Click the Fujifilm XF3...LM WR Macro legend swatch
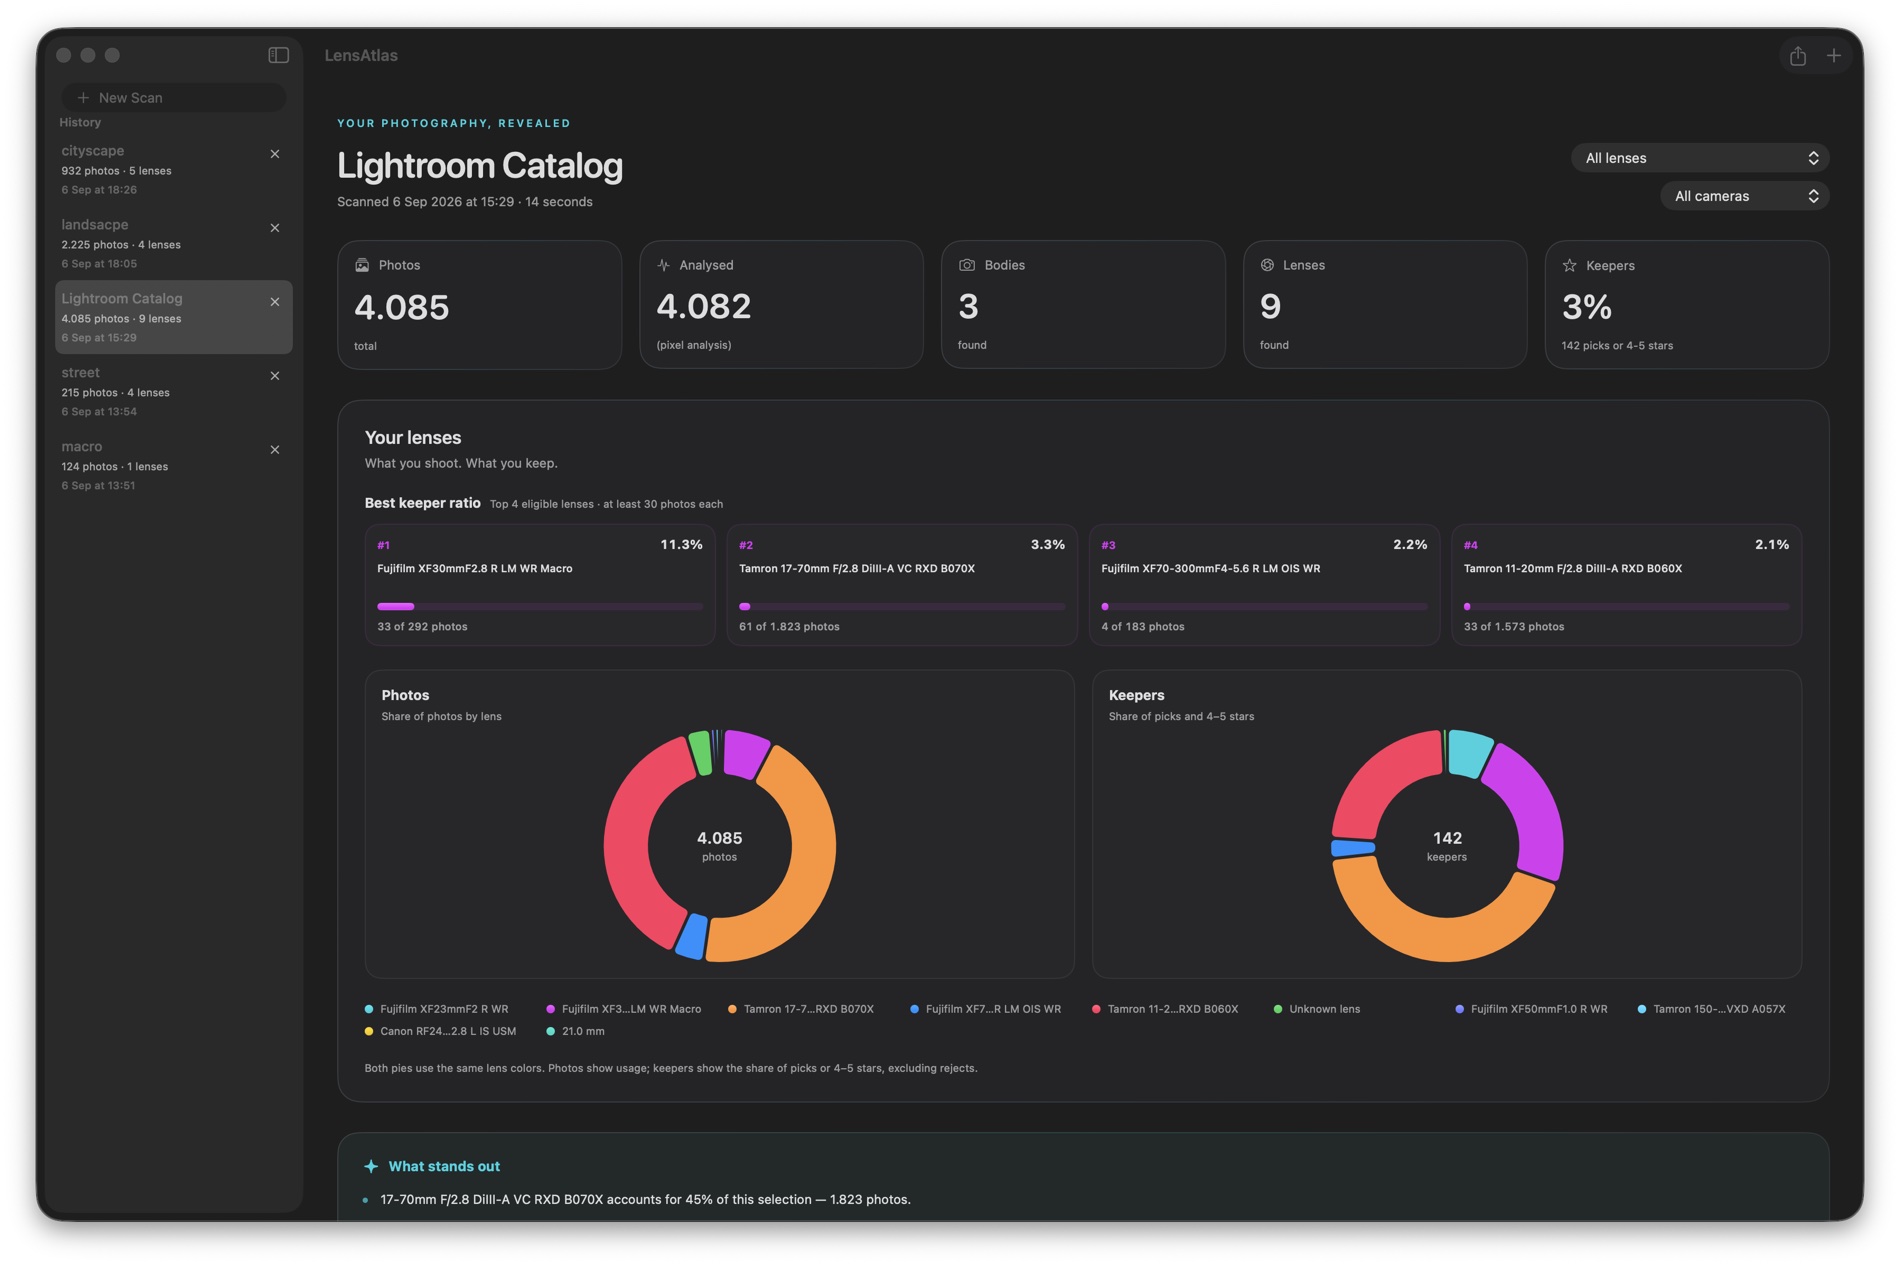1900x1266 pixels. point(550,1009)
